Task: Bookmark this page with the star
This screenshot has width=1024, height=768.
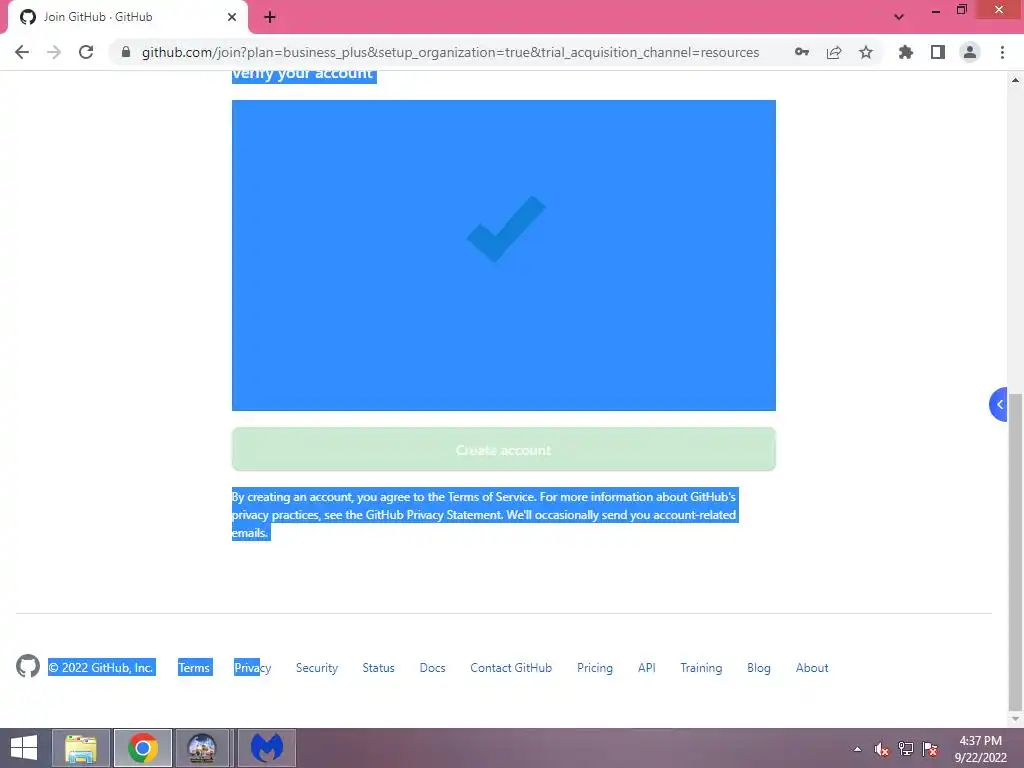Action: 866,52
